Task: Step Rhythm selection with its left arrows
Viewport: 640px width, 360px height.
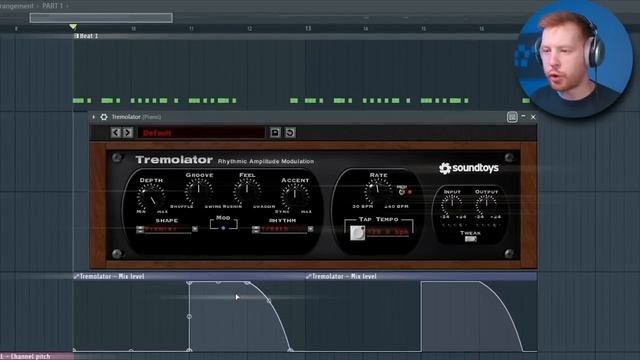Action: (256, 229)
